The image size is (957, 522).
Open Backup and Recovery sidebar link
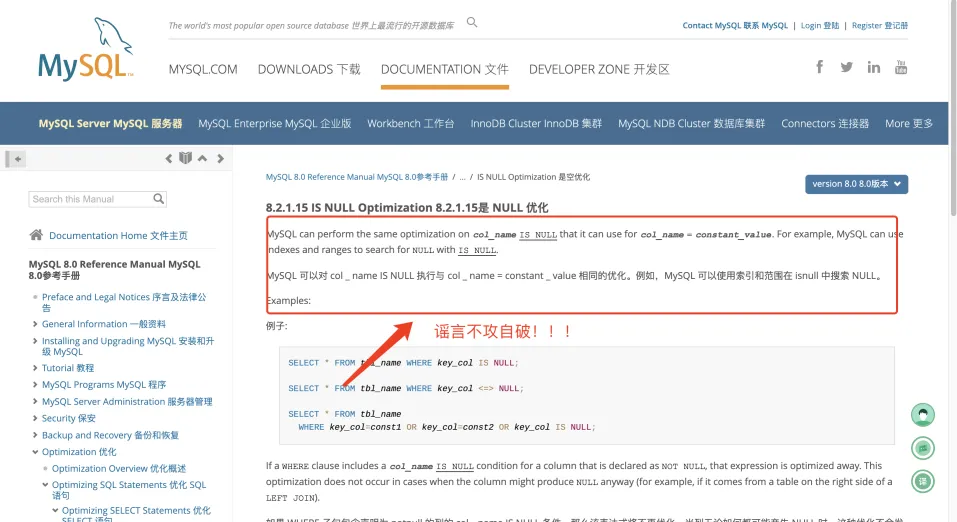coord(110,435)
